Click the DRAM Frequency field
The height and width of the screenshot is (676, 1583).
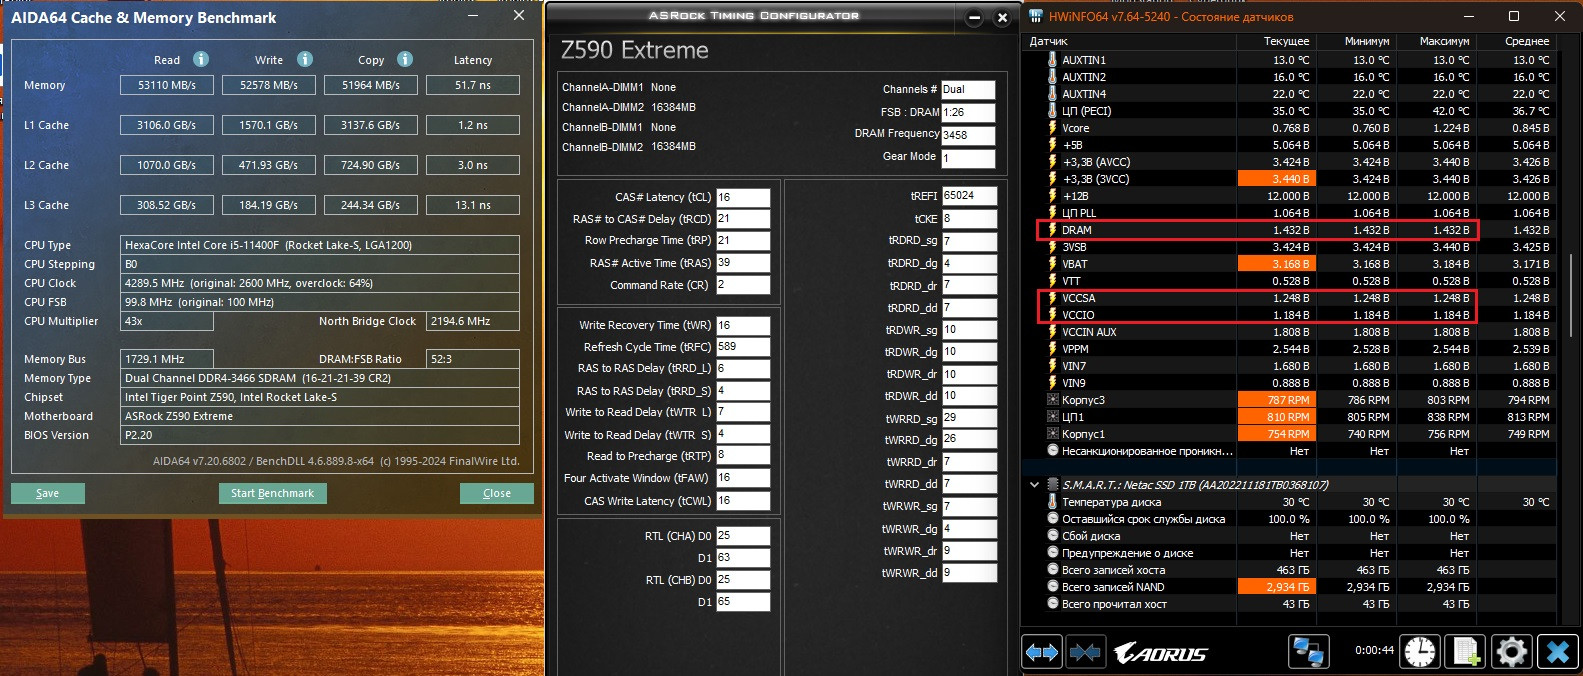click(968, 135)
